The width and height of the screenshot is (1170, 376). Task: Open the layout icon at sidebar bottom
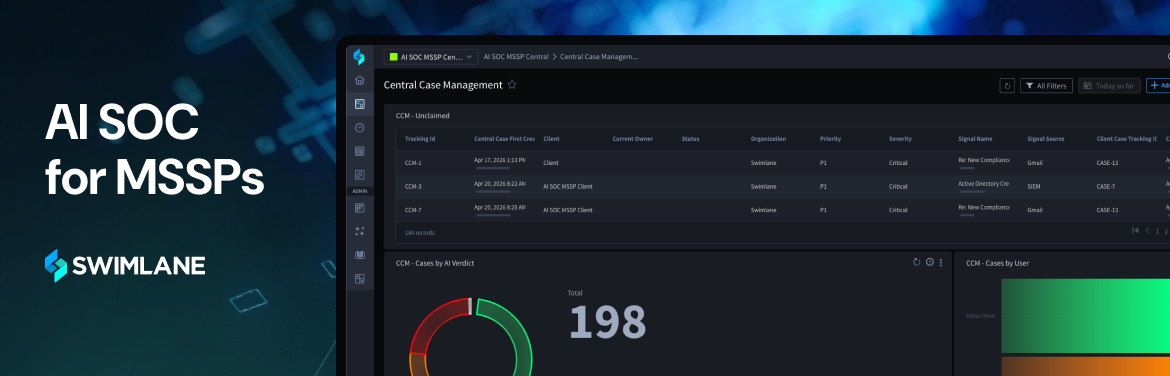tap(360, 279)
